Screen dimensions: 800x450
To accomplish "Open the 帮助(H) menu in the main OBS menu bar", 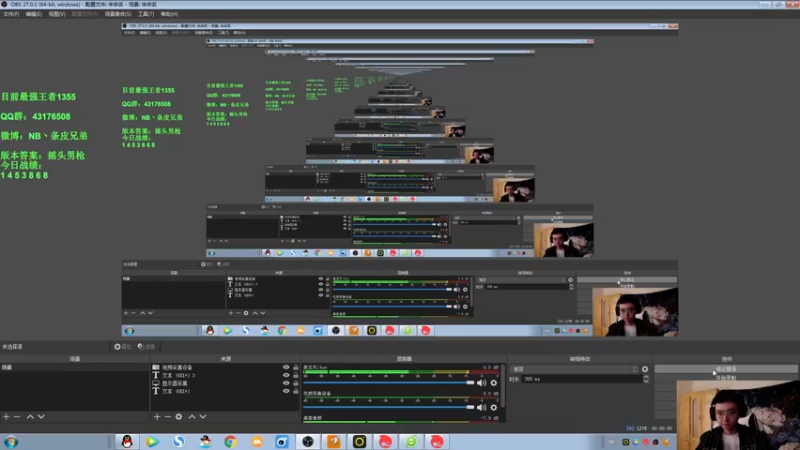I will tap(169, 14).
